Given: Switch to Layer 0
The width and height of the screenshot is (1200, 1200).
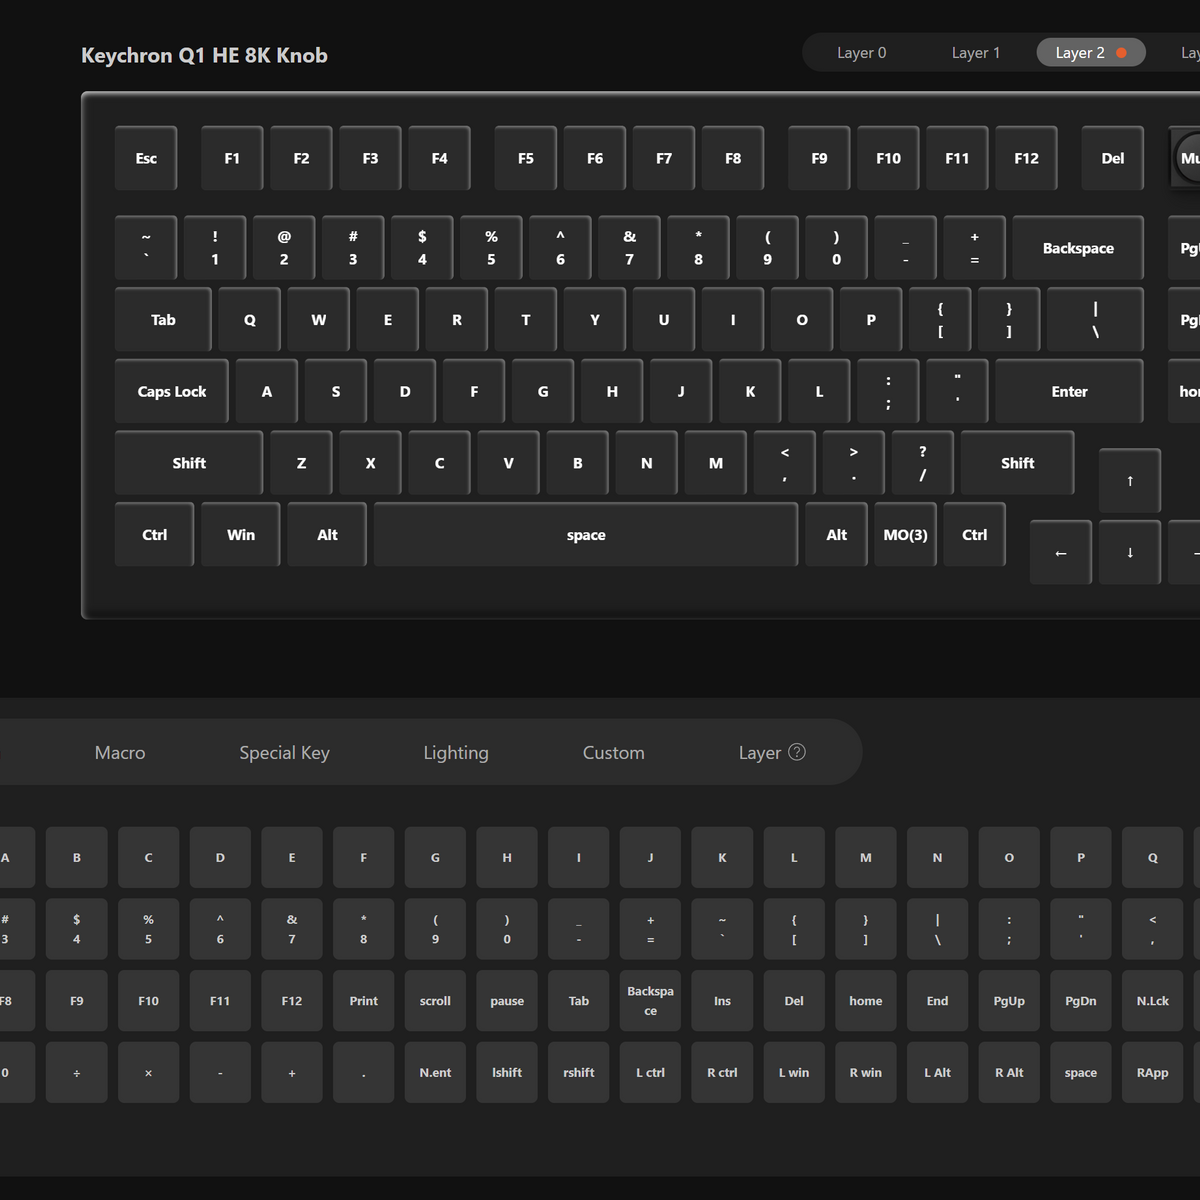Looking at the screenshot, I should 861,53.
